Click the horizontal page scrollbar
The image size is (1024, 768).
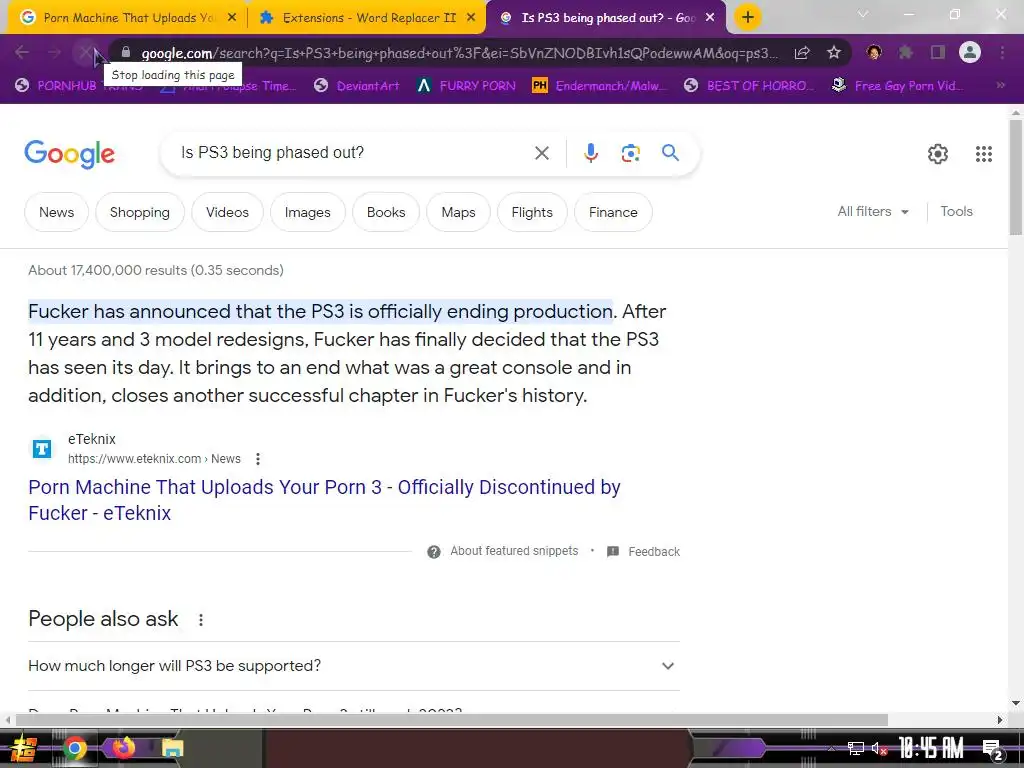452,720
